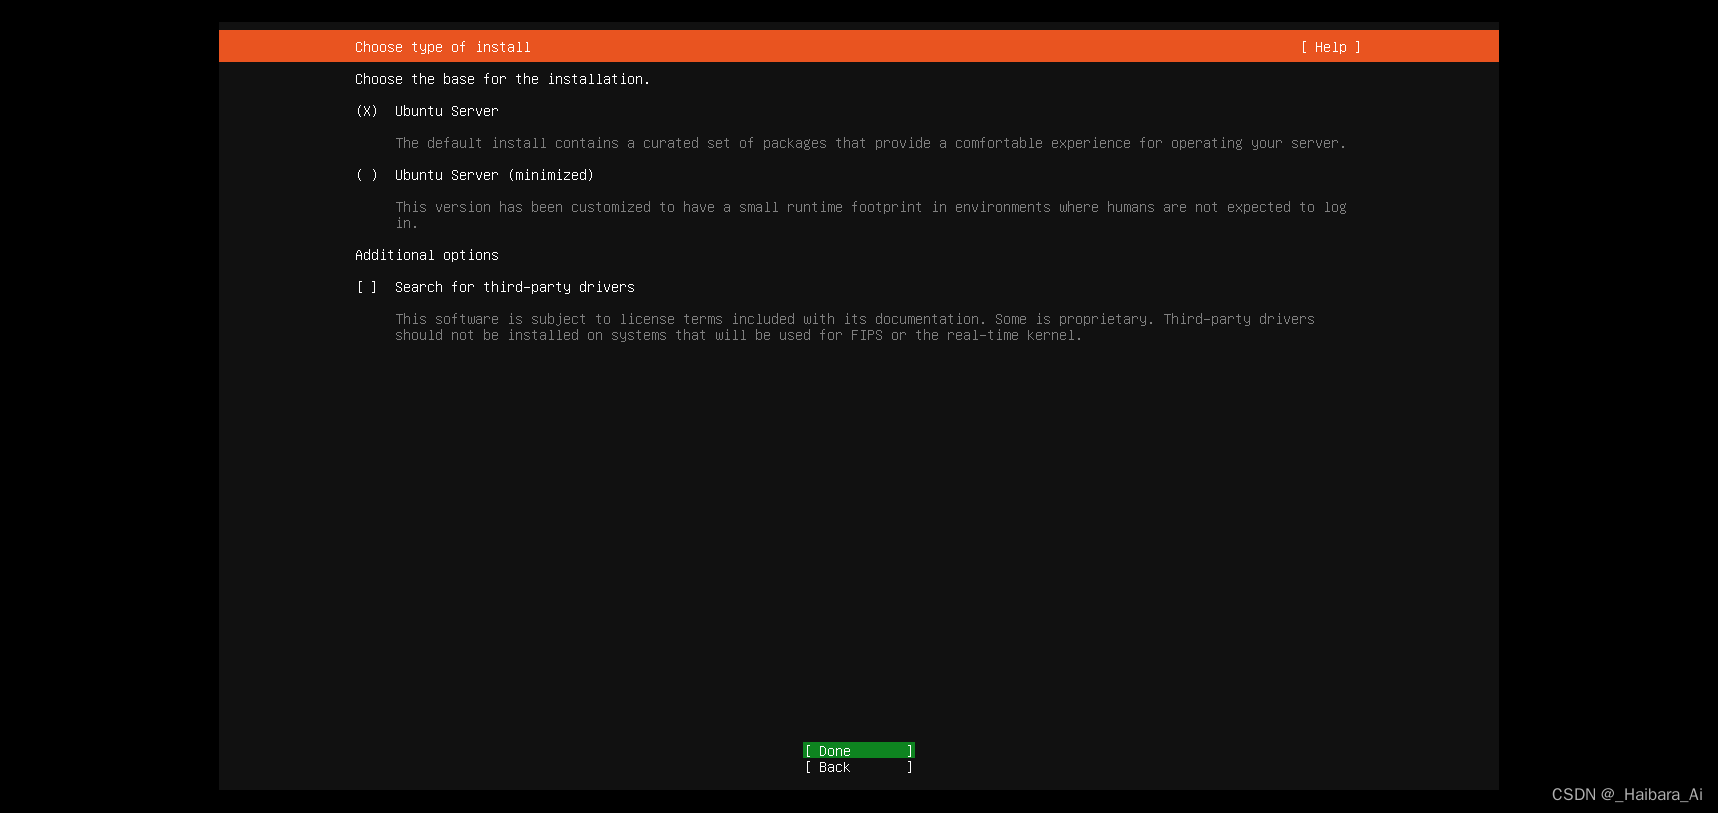Select the Ubuntu Server radio option
Screen dimensions: 1718x813
coord(367,111)
